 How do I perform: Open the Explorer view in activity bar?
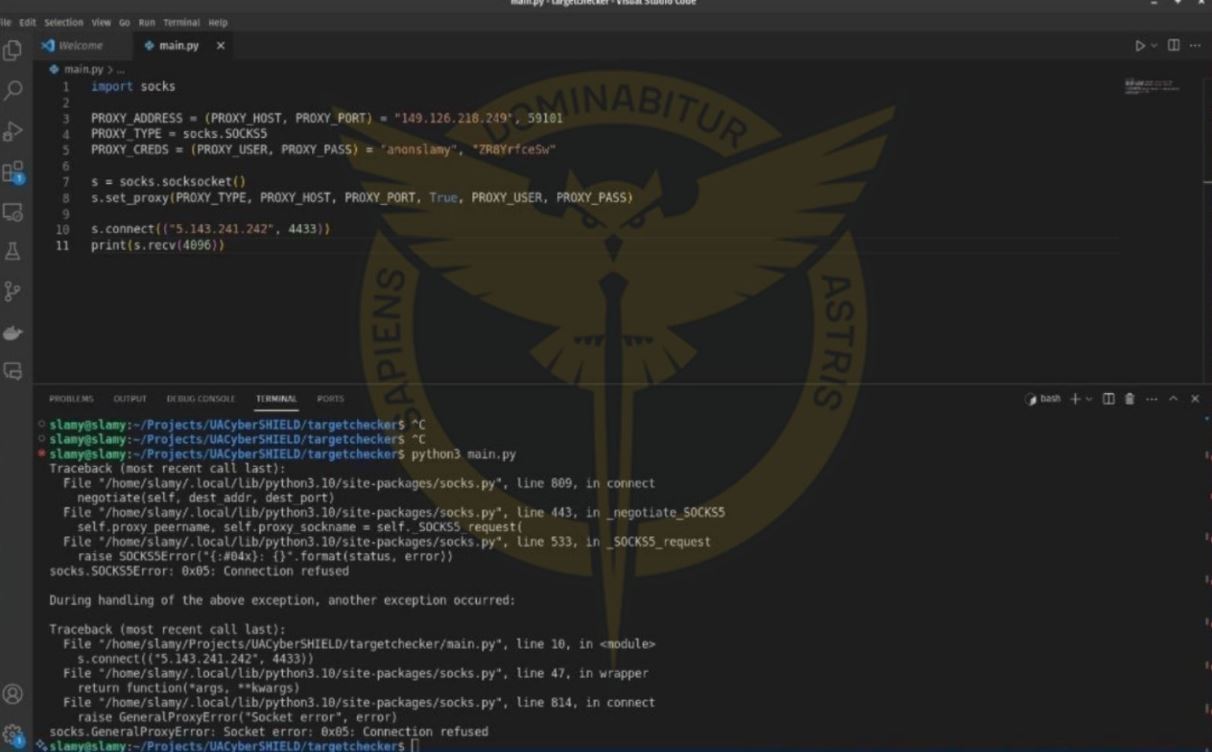tap(13, 50)
